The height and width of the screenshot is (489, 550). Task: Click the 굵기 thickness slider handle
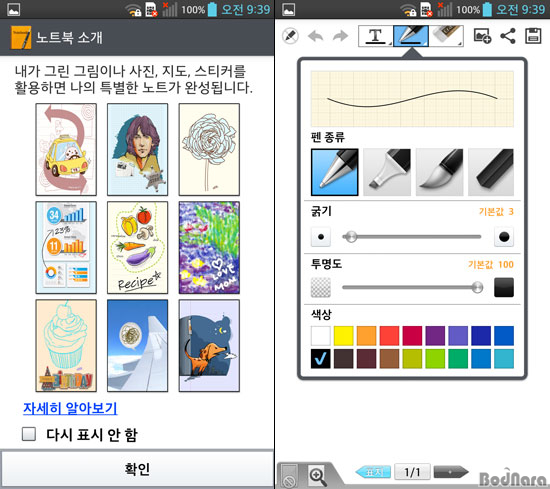350,237
